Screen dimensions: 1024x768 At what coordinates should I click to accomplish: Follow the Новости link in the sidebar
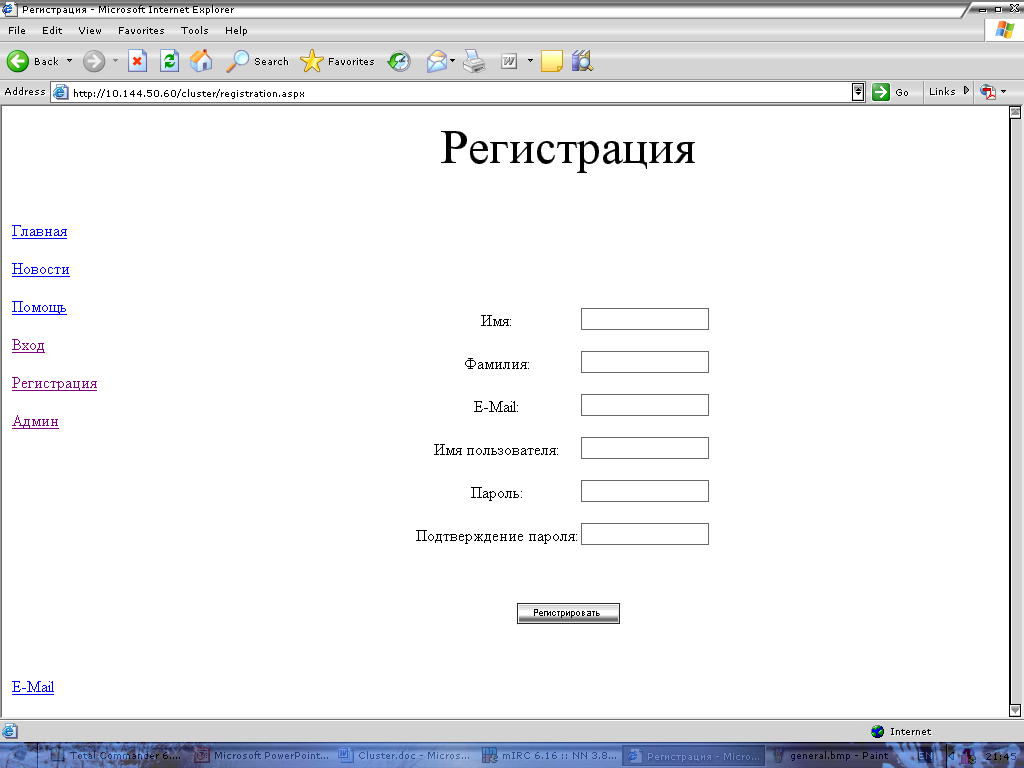click(41, 270)
